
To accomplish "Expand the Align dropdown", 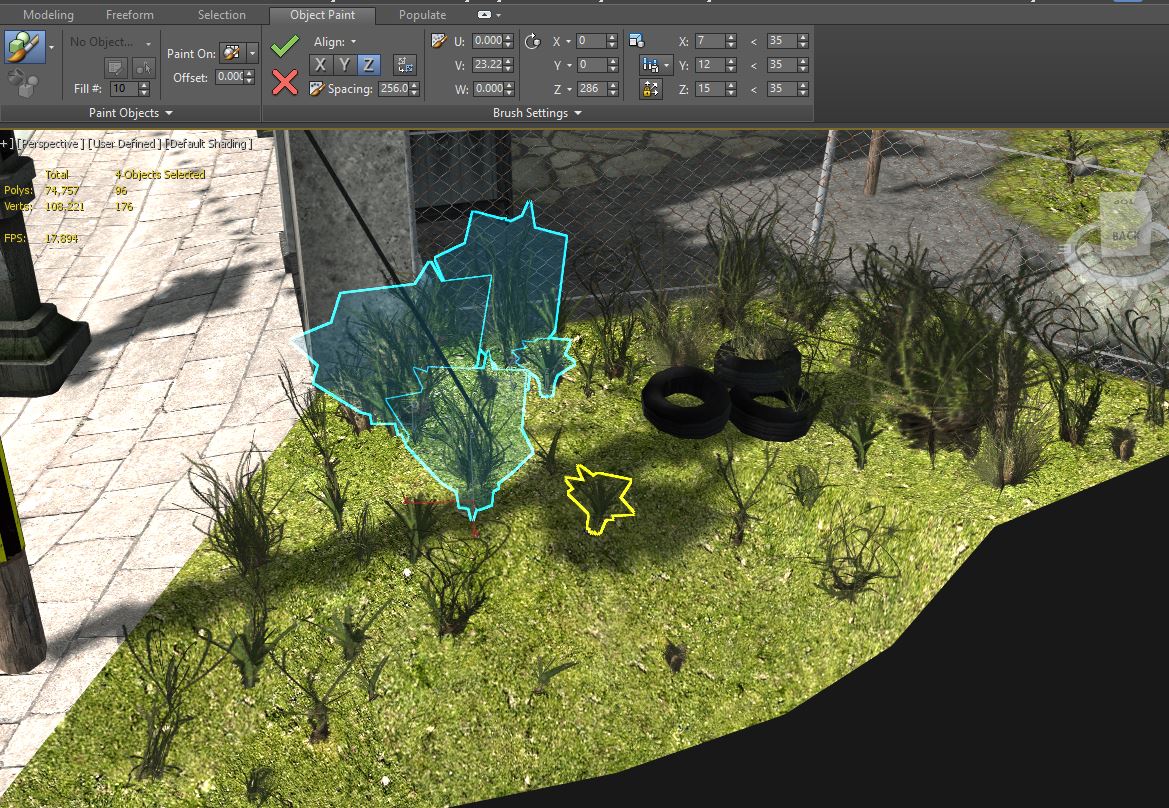I will point(334,42).
